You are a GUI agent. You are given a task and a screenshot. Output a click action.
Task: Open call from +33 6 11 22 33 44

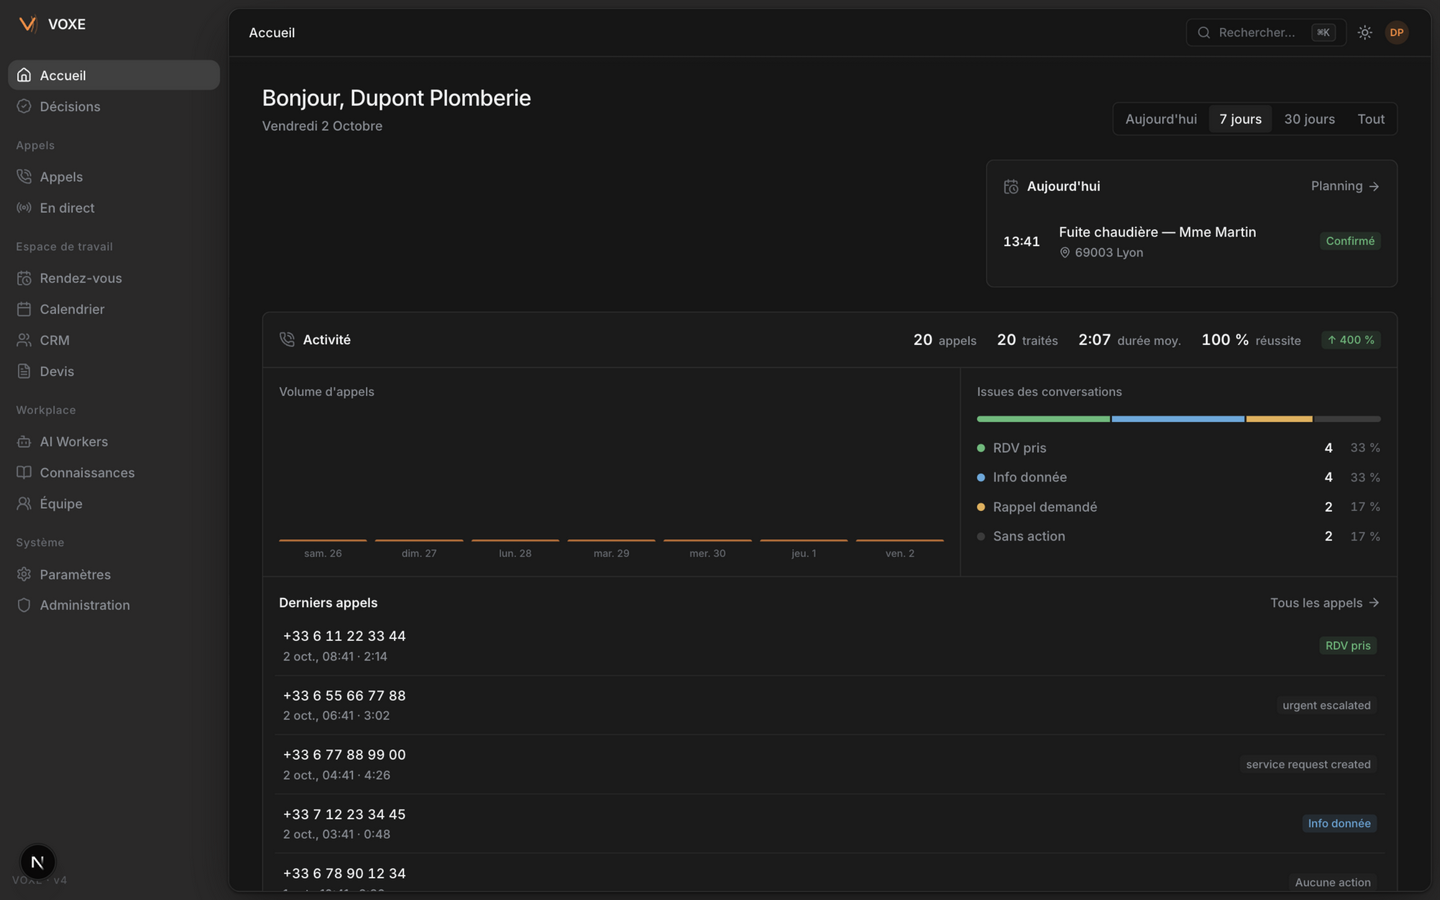[830, 646]
